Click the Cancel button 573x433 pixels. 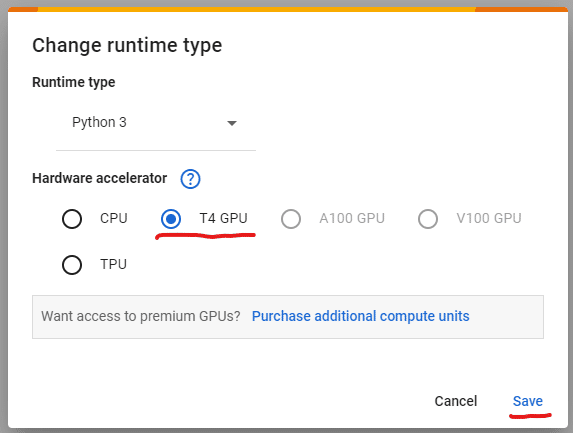(456, 401)
